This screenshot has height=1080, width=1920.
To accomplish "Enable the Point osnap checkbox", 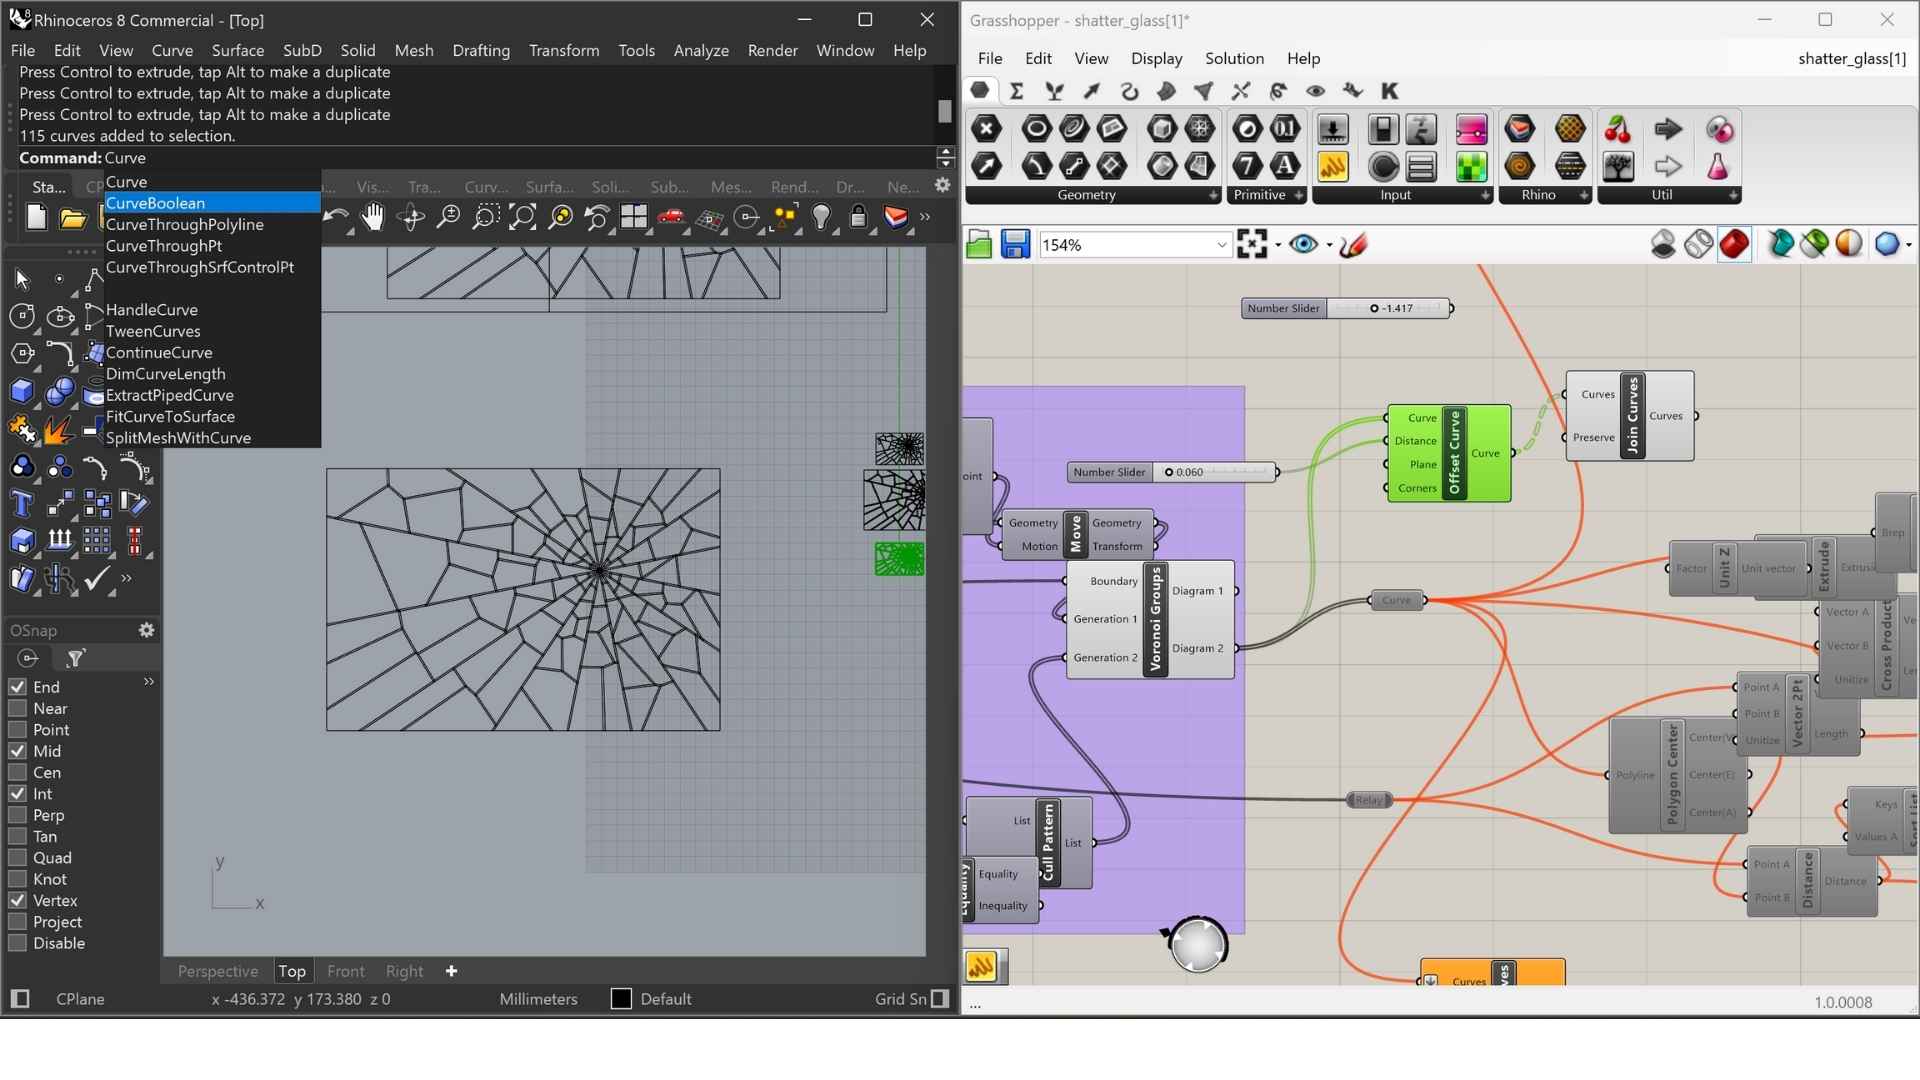I will [17, 729].
